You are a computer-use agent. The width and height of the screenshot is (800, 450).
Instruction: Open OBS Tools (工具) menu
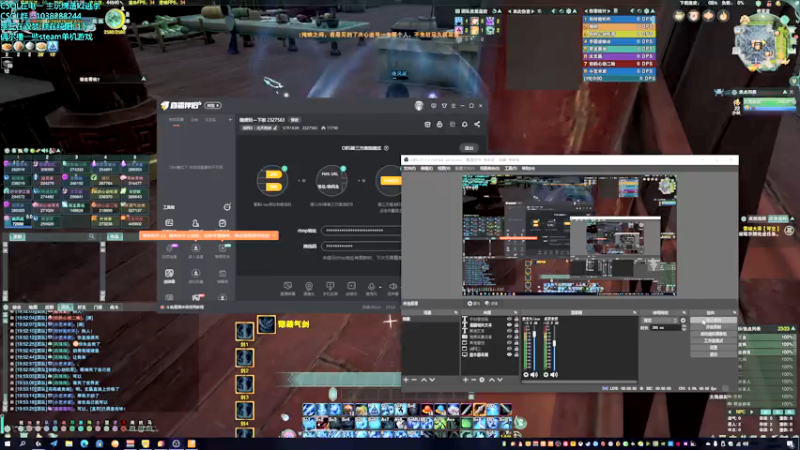click(x=511, y=168)
